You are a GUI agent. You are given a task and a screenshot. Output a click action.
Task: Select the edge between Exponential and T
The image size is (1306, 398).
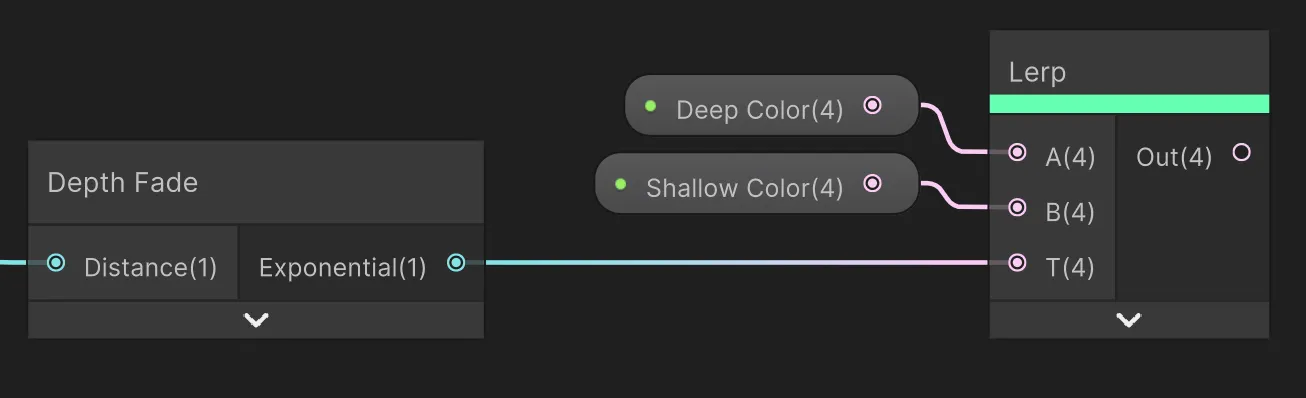[736, 263]
